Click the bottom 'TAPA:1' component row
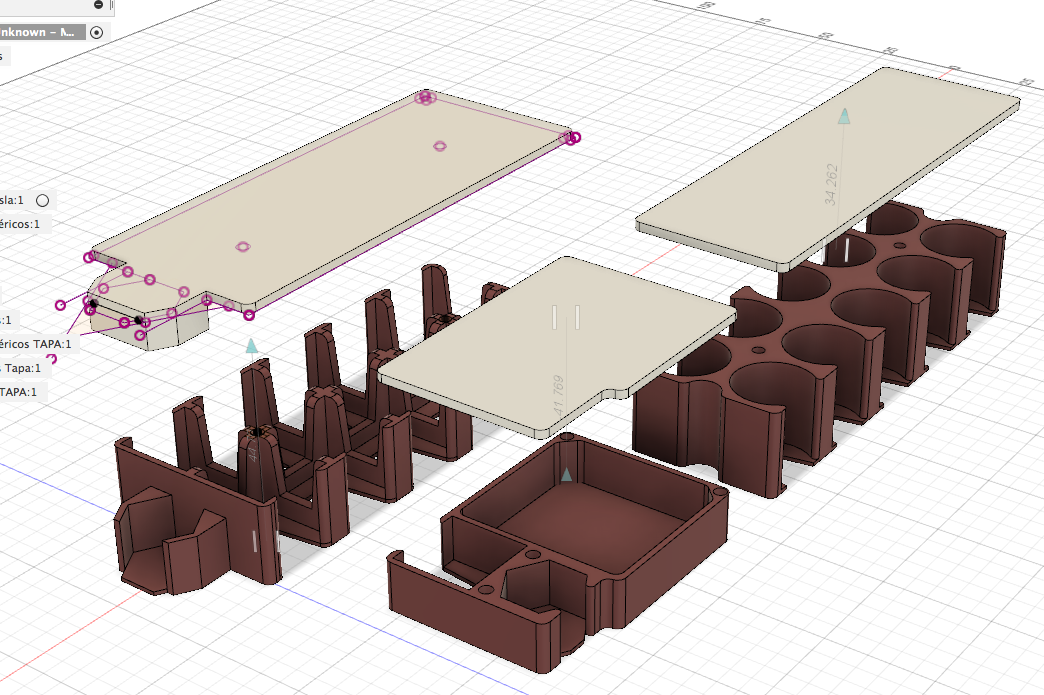The height and width of the screenshot is (695, 1044). click(22, 392)
